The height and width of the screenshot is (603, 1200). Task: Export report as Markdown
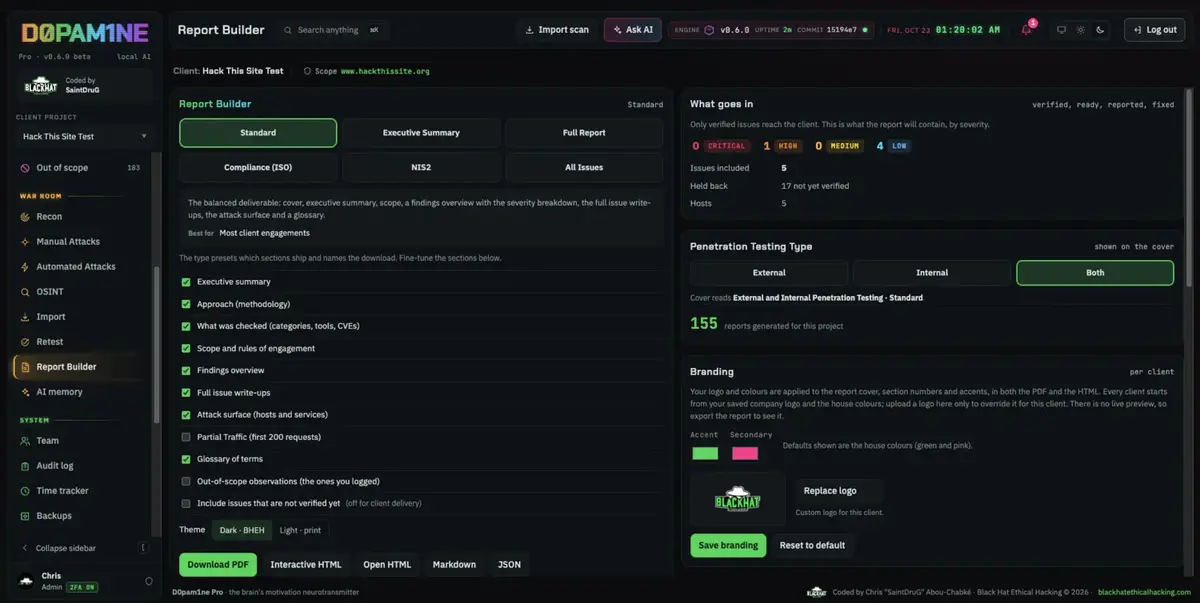coord(454,565)
